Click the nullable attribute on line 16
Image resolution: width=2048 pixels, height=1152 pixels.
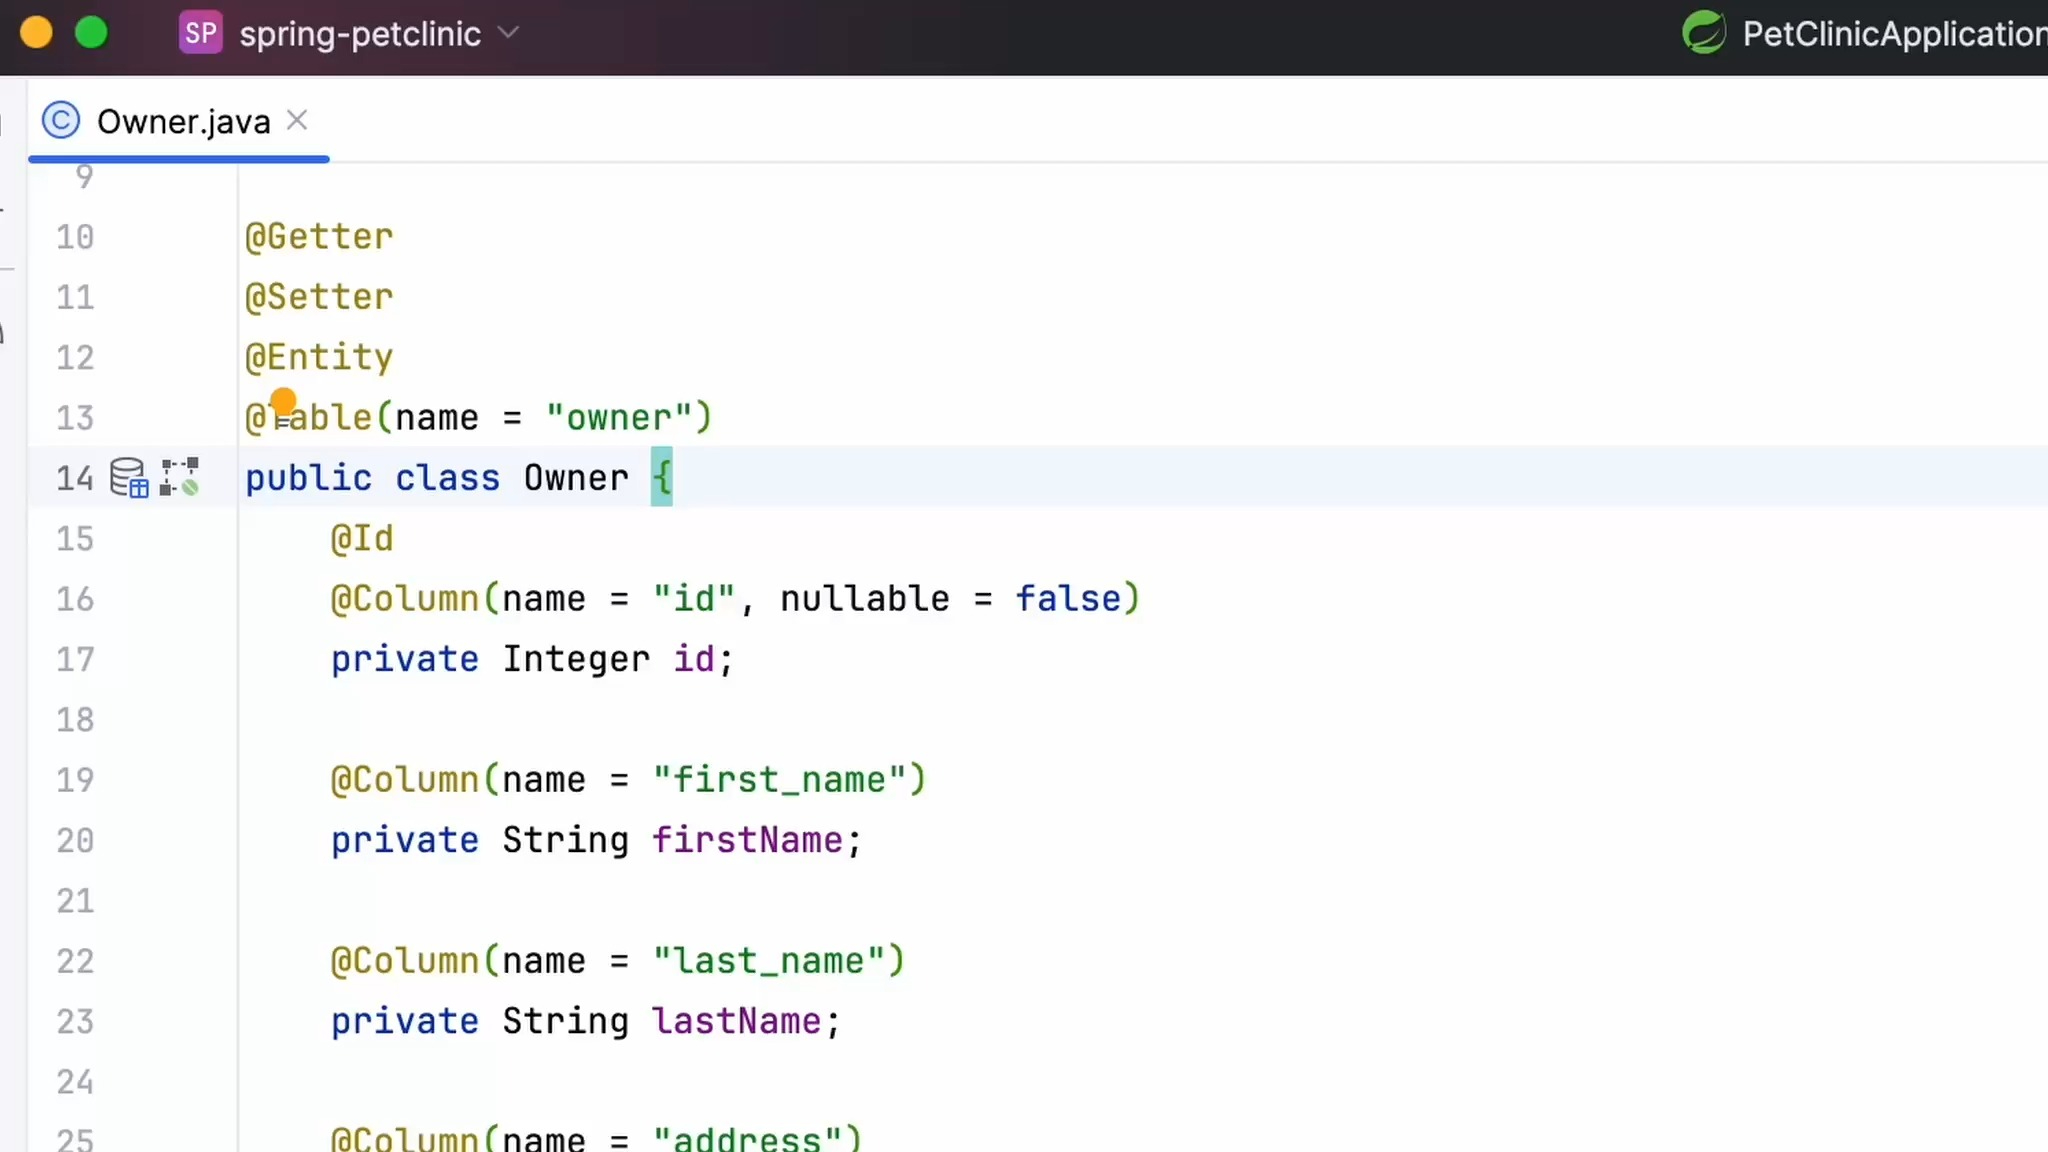click(865, 599)
